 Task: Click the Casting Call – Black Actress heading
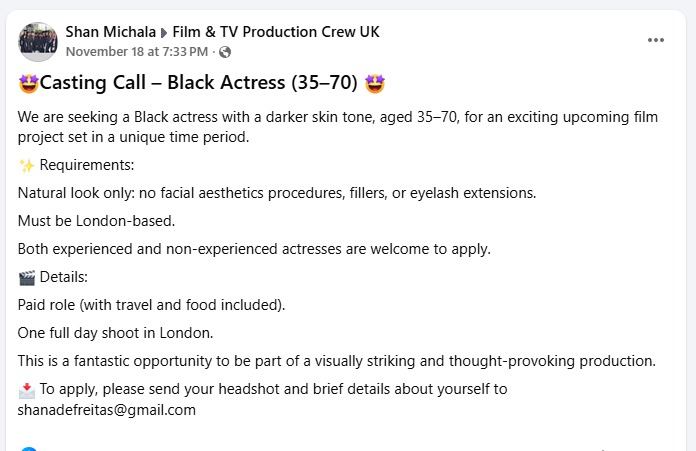(200, 84)
